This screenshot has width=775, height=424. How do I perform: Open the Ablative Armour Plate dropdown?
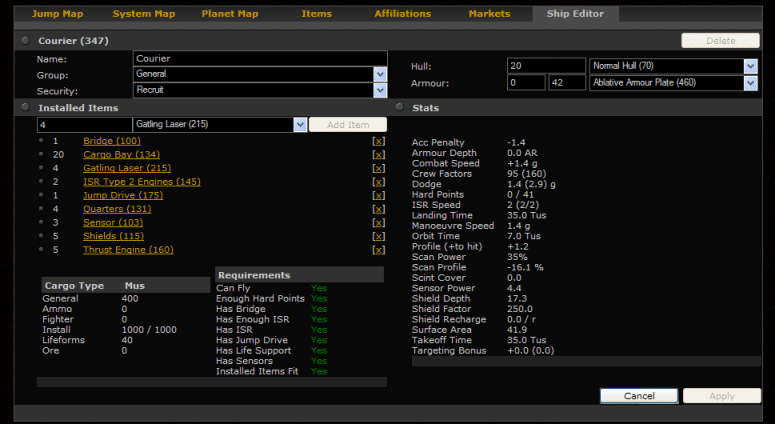pyautogui.click(x=750, y=82)
